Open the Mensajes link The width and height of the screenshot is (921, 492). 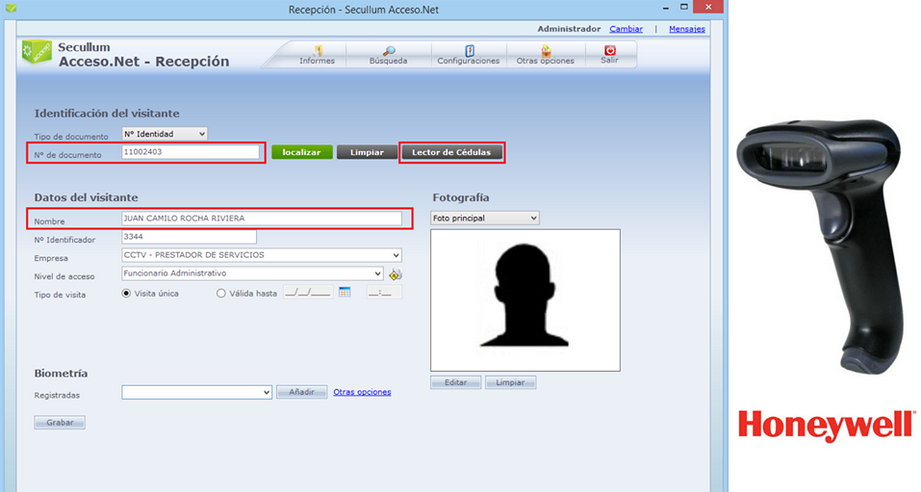tap(687, 29)
